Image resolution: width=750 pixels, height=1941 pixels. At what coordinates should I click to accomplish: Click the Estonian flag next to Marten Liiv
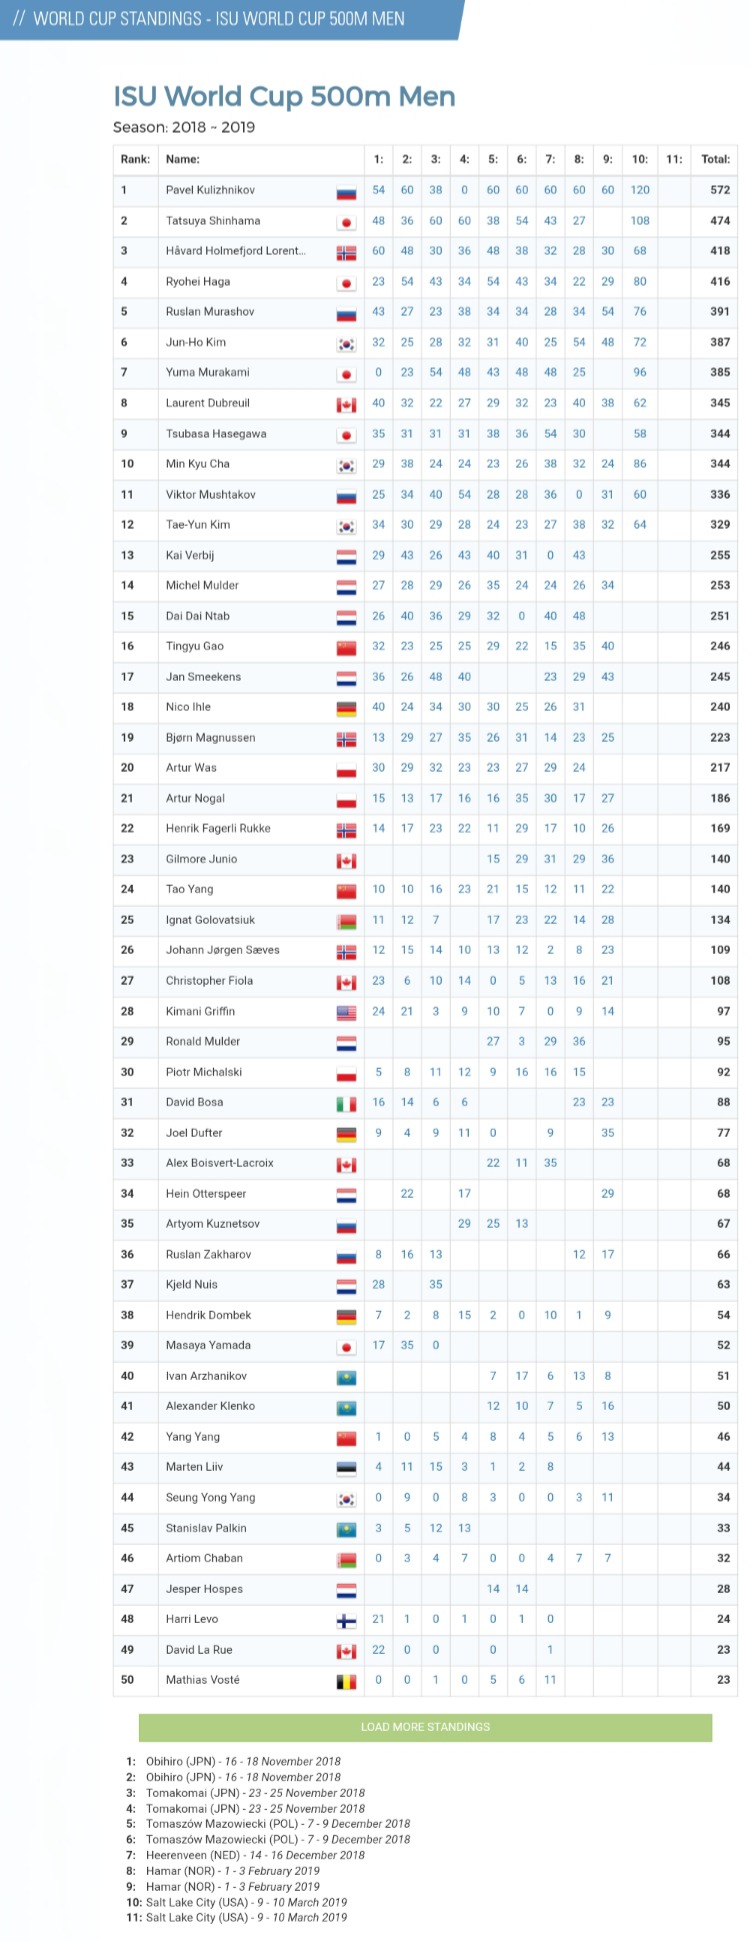(346, 1468)
